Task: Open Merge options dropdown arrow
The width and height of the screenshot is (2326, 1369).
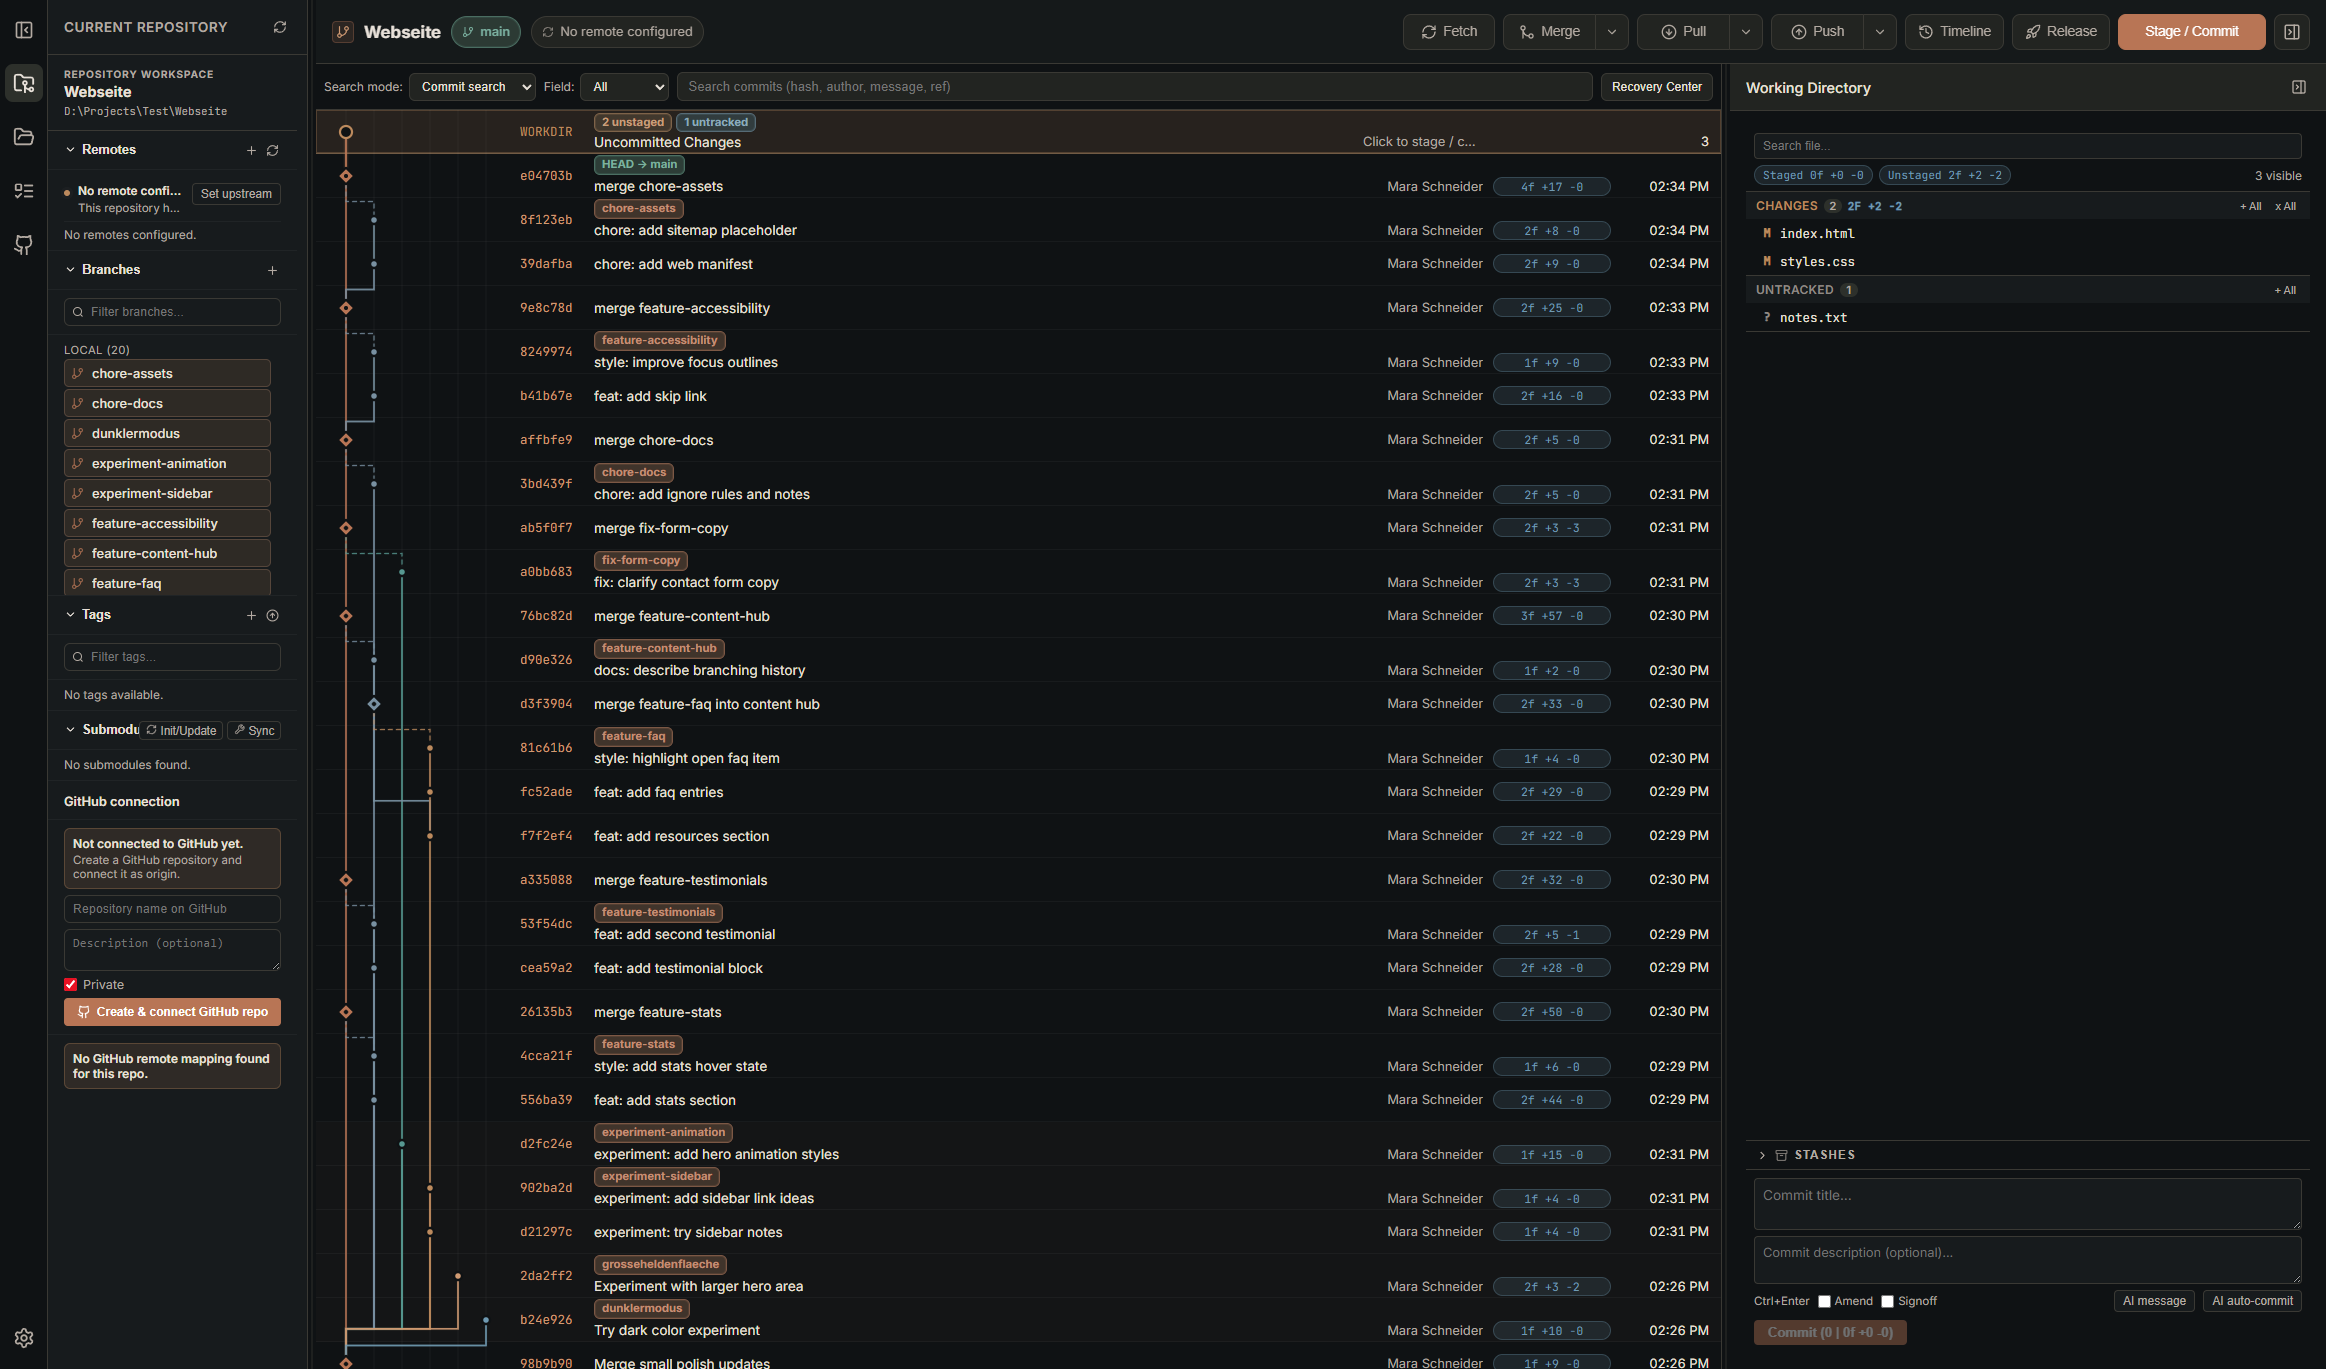Action: click(1611, 32)
